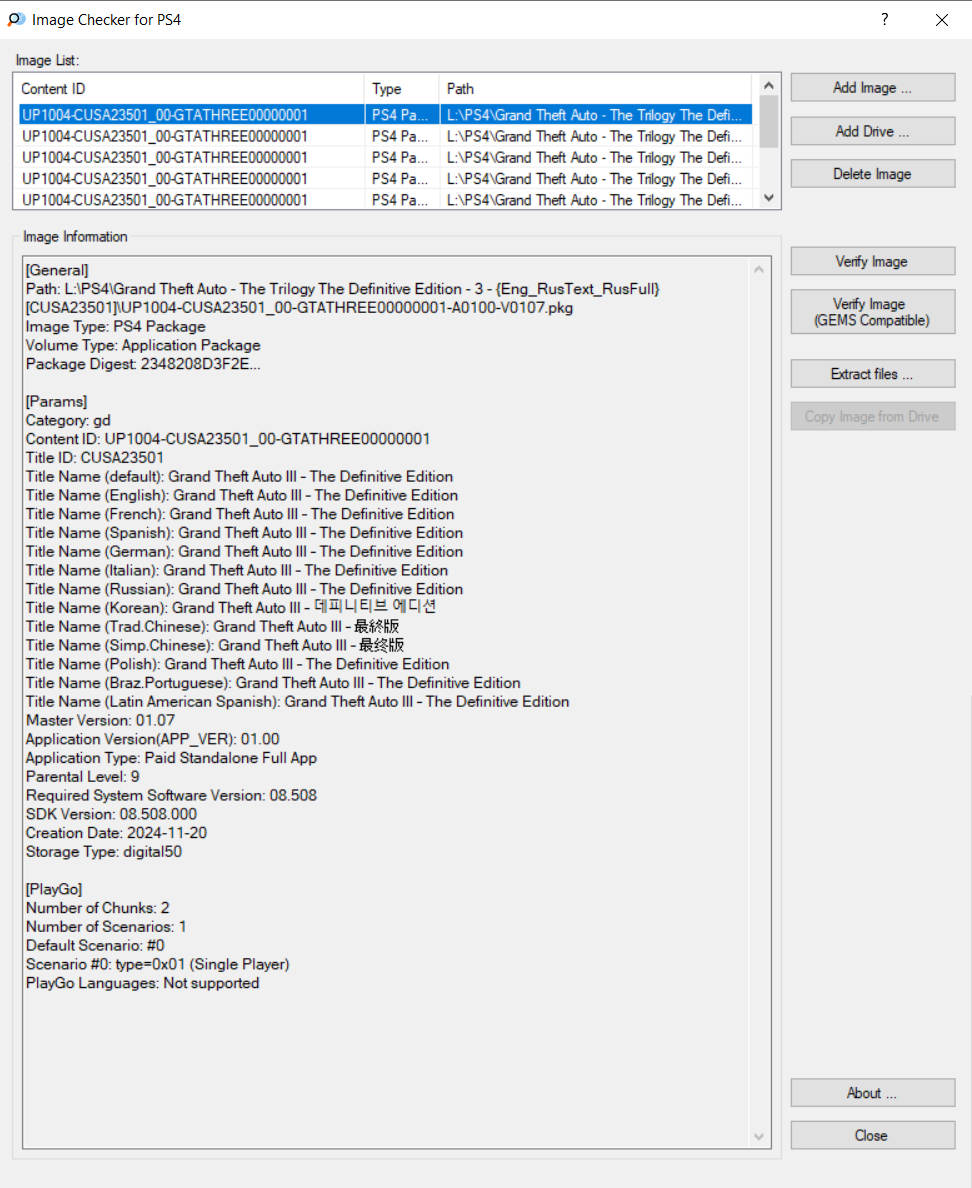Click the 'Category: gd' line
972x1188 pixels.
pyautogui.click(x=68, y=420)
